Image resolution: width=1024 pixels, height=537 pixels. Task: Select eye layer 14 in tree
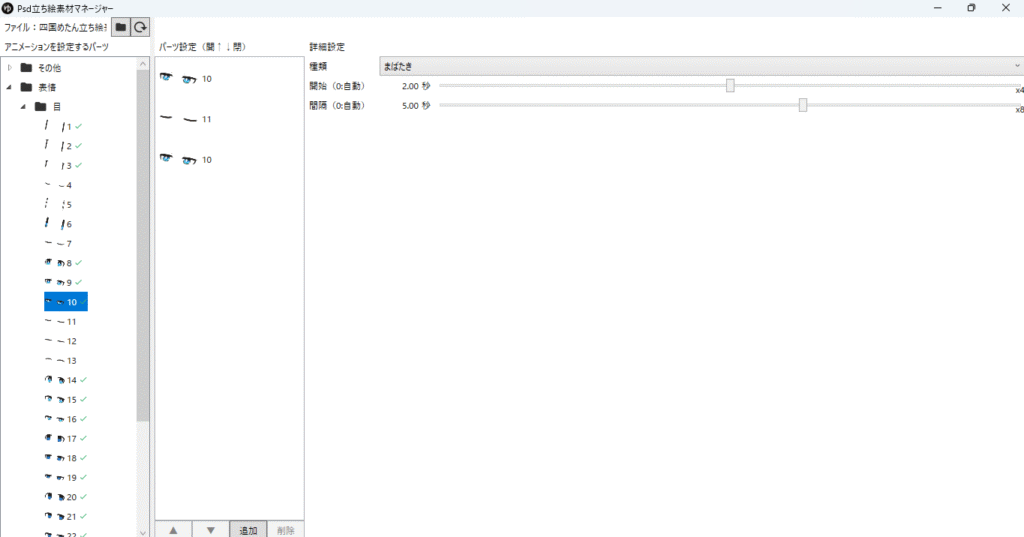(66, 380)
